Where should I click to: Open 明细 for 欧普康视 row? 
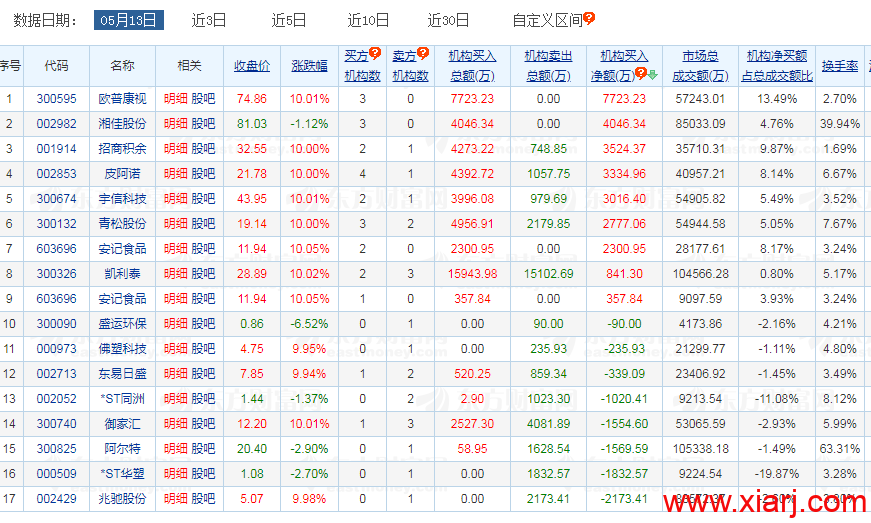click(x=176, y=99)
